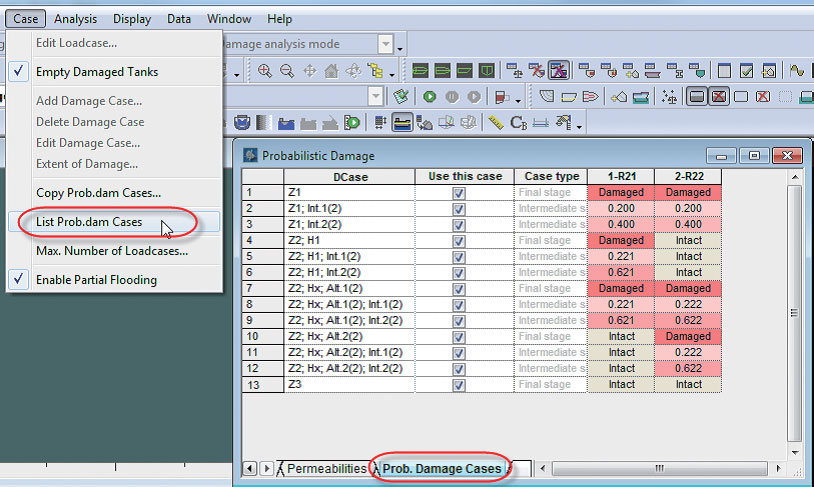Image resolution: width=814 pixels, height=487 pixels.
Task: Open the Window menu
Action: click(x=229, y=19)
